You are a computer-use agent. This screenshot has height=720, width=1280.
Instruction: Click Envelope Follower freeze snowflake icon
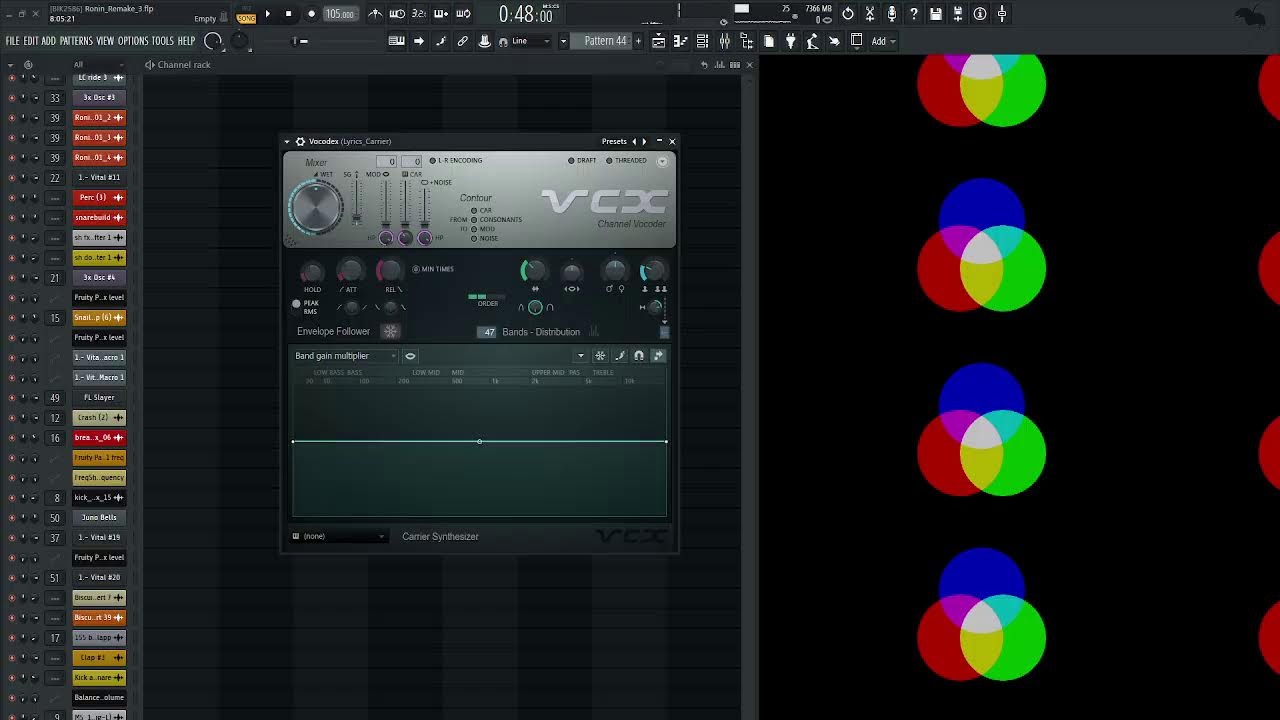tap(391, 331)
